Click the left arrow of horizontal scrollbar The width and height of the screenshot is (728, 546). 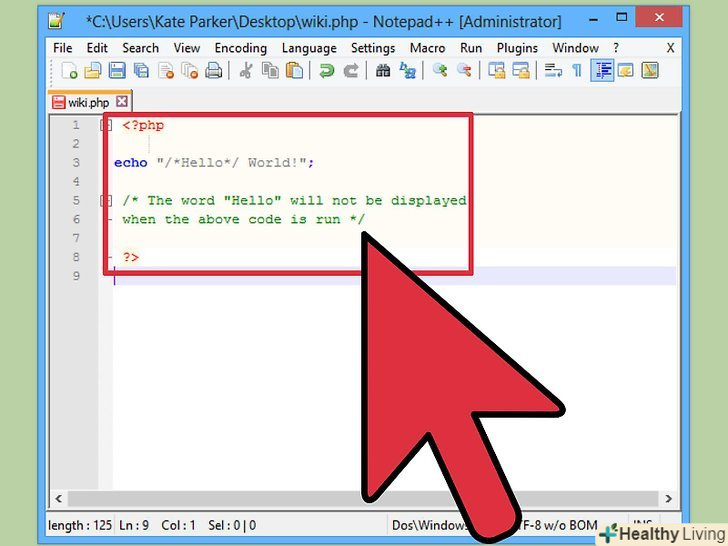coord(58,499)
